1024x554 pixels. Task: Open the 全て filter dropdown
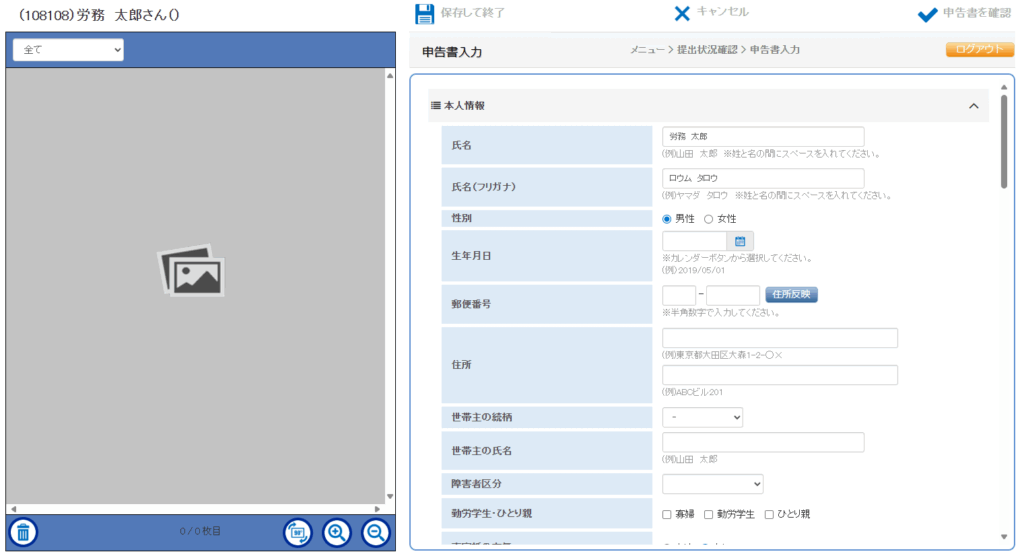pyautogui.click(x=68, y=50)
